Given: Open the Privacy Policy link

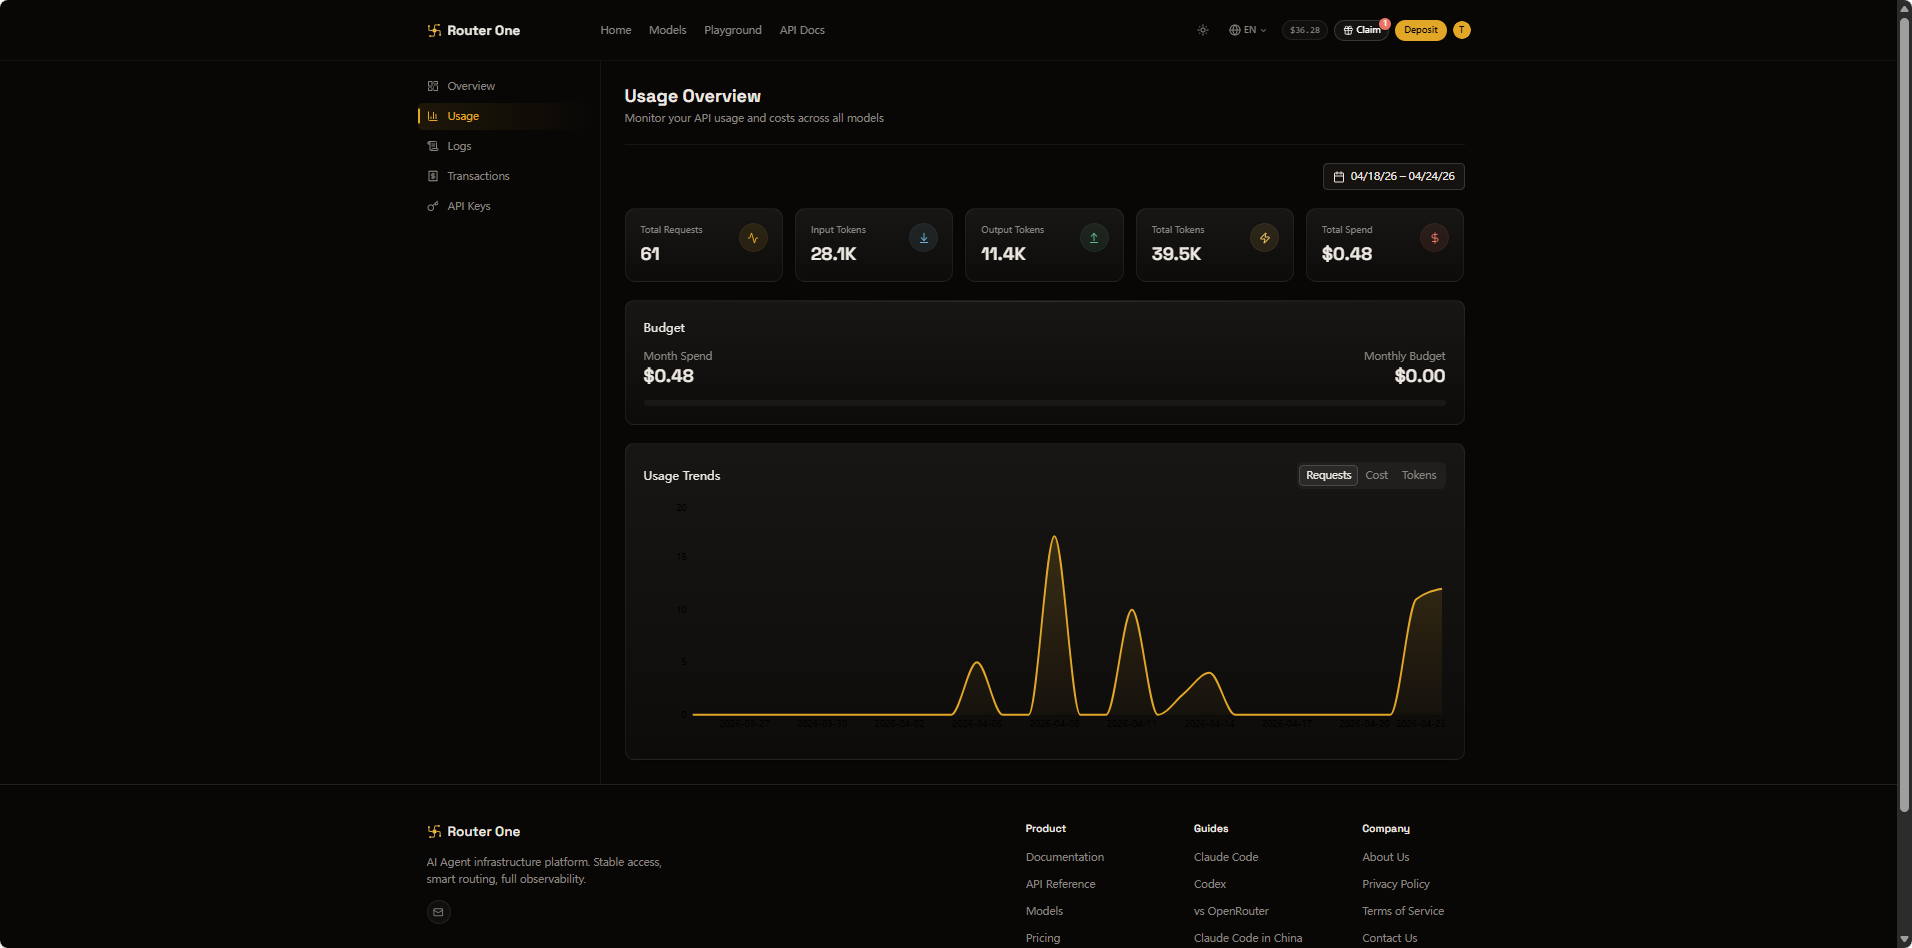Looking at the screenshot, I should point(1395,884).
